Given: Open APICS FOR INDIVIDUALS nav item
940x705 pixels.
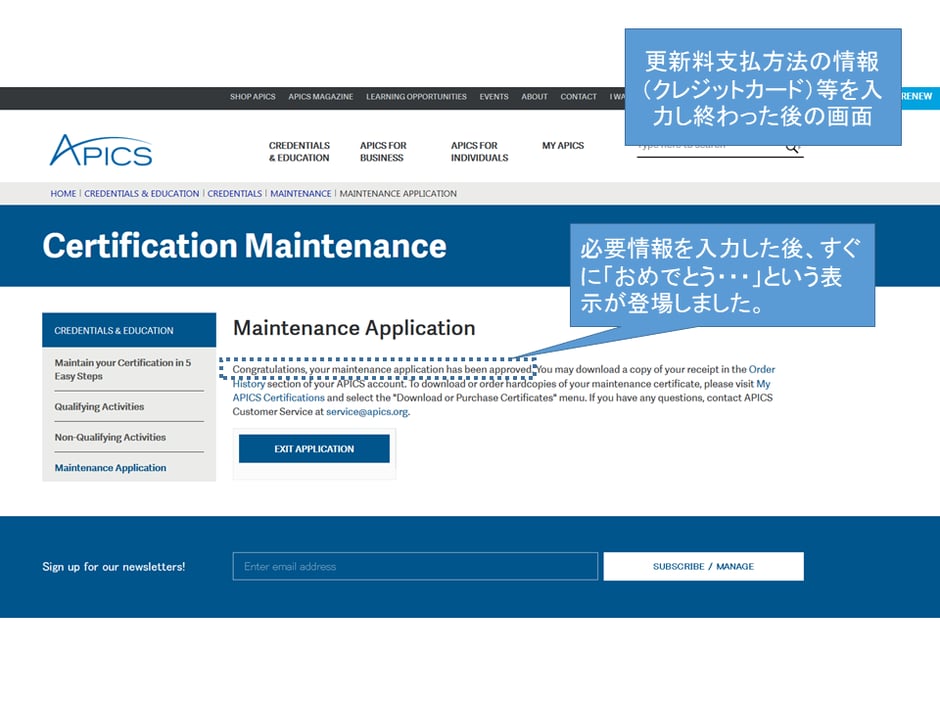Looking at the screenshot, I should [x=480, y=152].
